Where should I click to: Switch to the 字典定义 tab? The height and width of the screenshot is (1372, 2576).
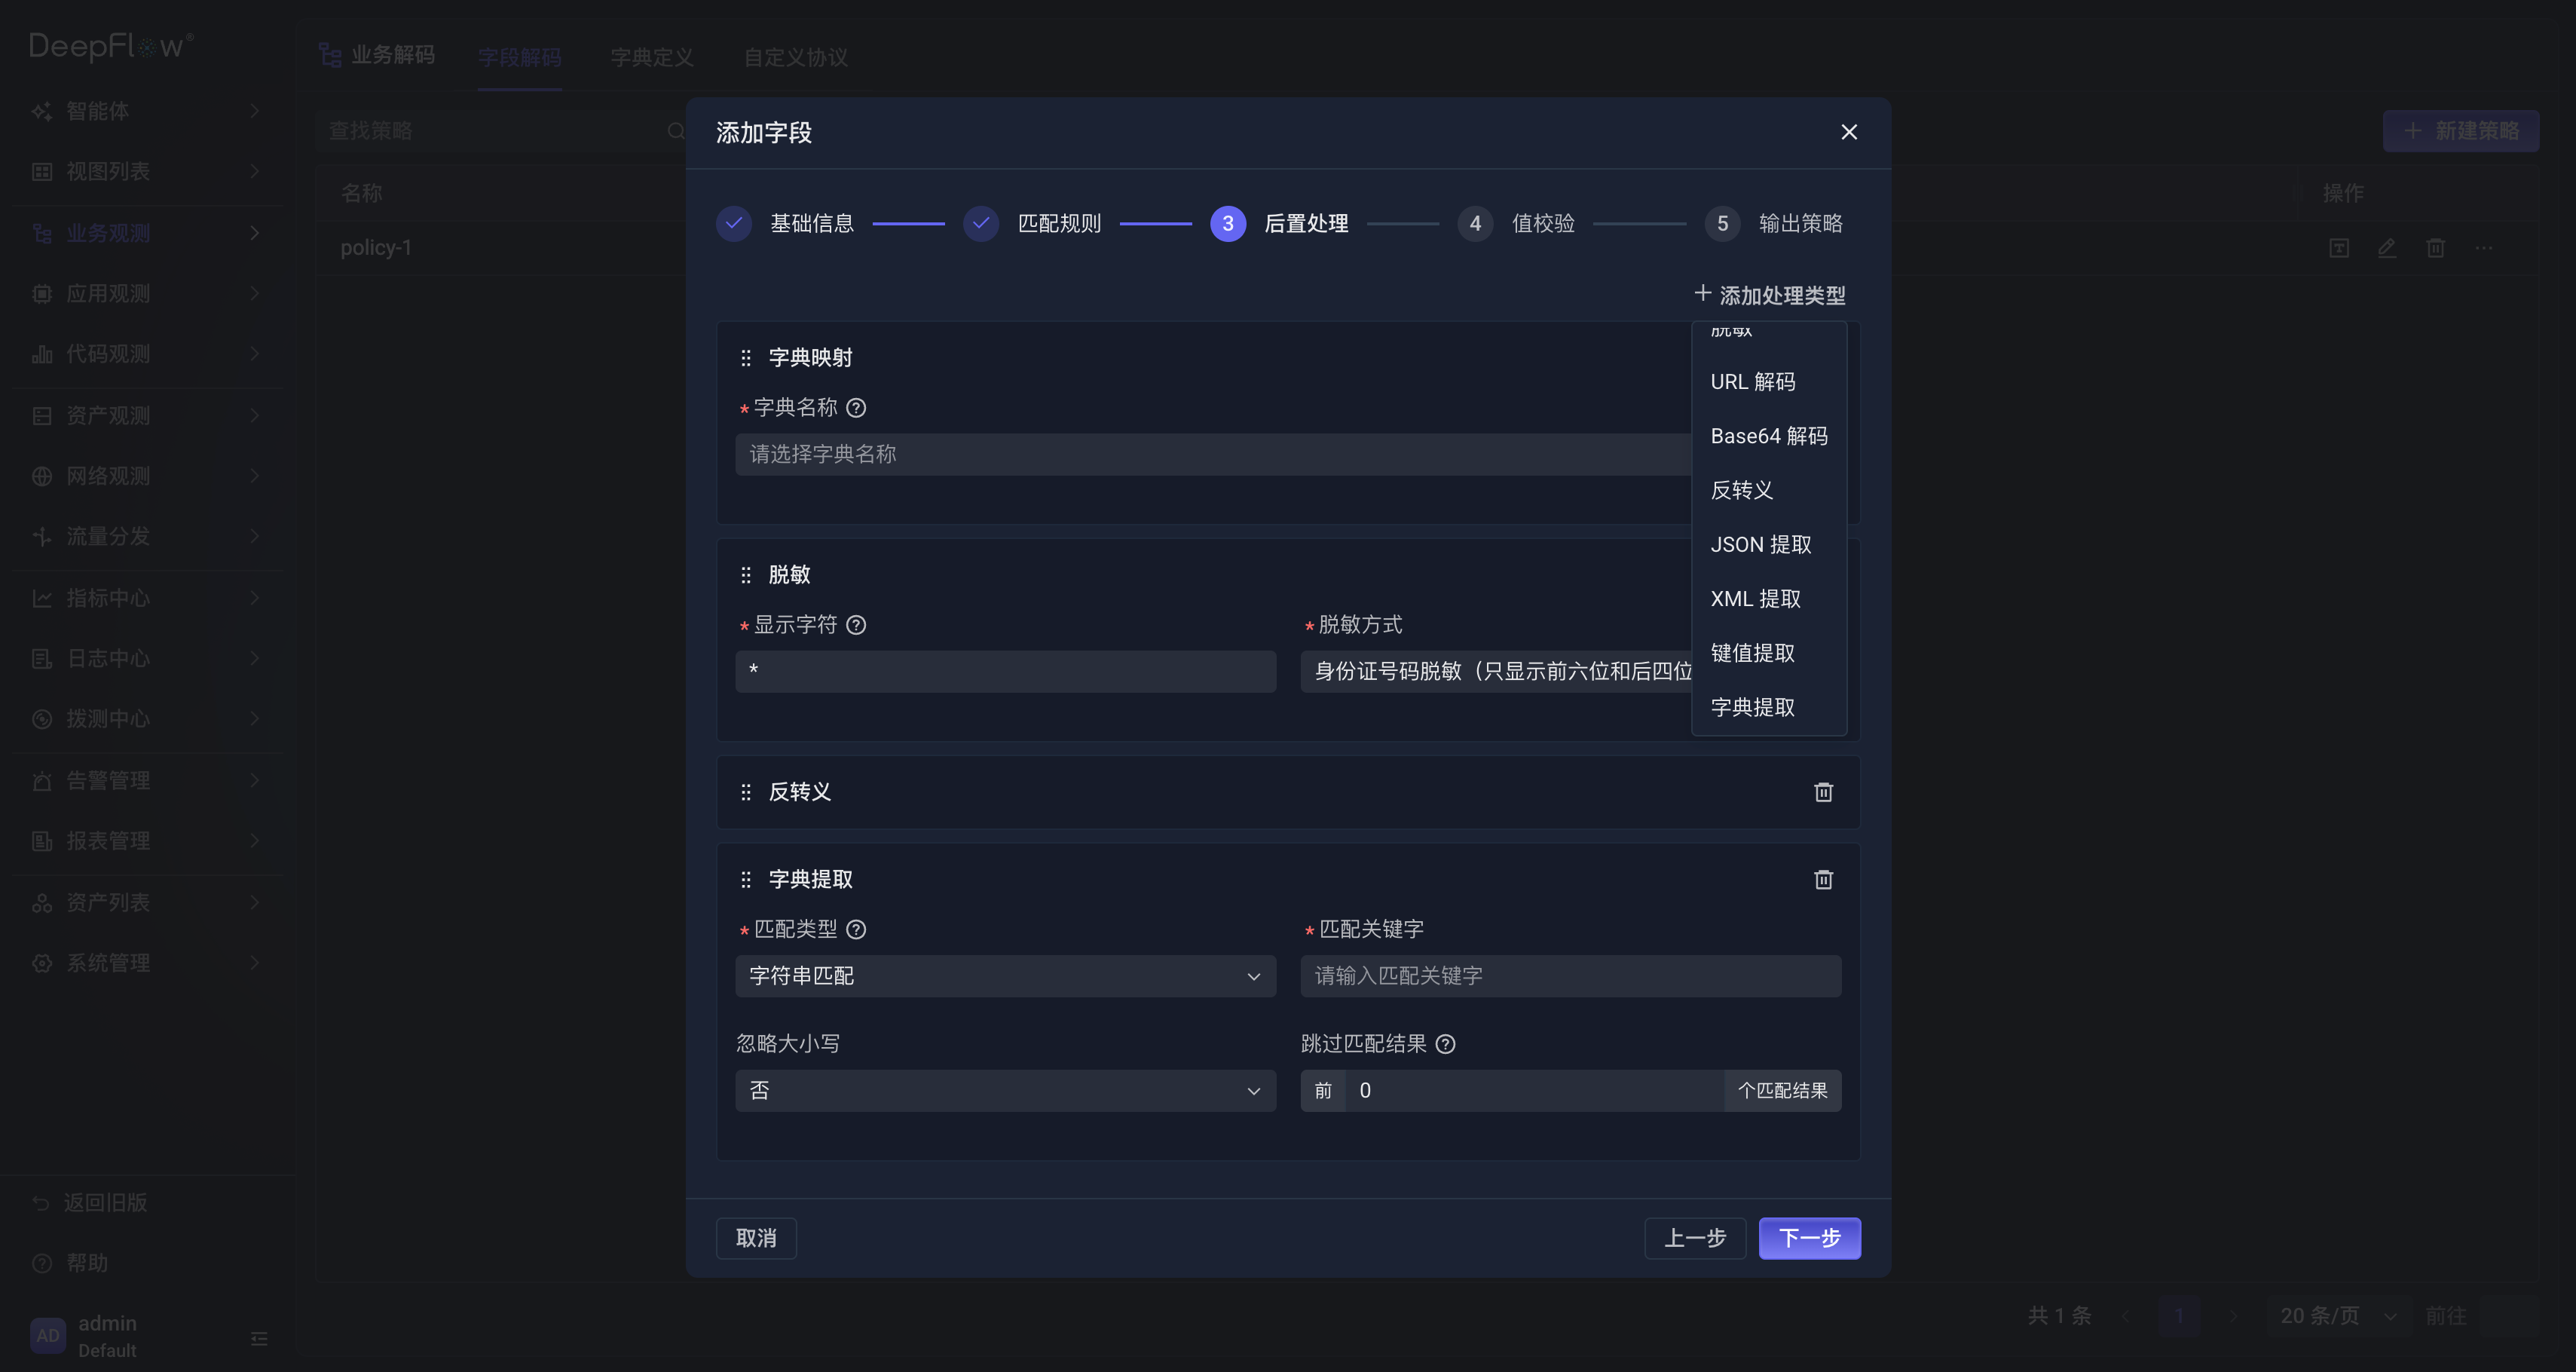[651, 57]
